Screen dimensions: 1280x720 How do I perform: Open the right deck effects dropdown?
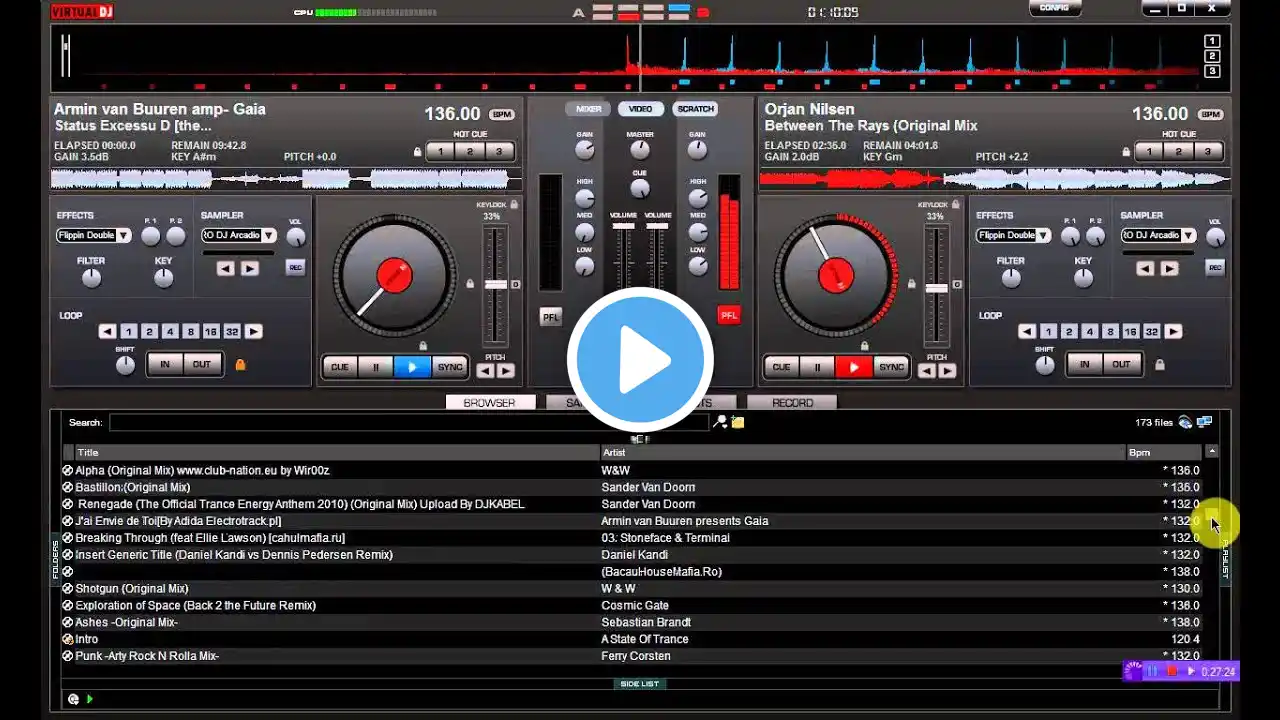(x=1014, y=235)
